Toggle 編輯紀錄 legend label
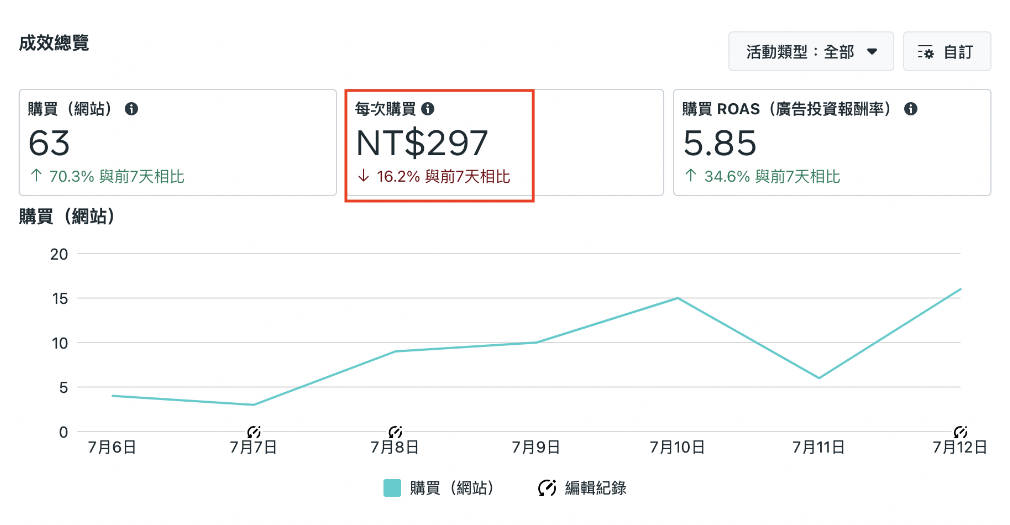This screenshot has width=1010, height=525. [x=595, y=488]
